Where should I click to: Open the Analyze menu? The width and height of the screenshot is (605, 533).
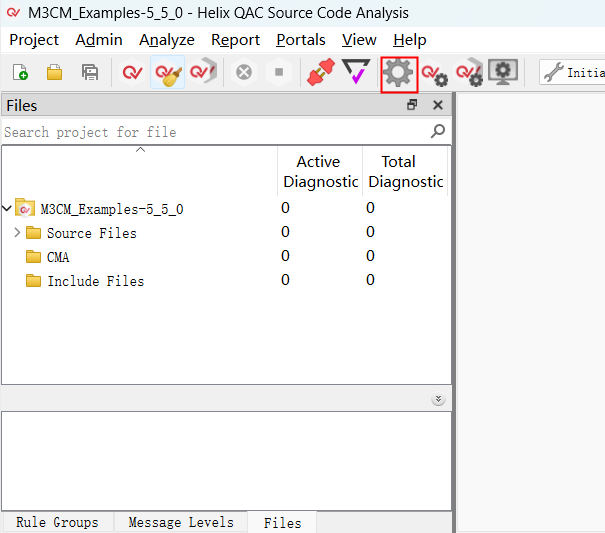click(166, 40)
